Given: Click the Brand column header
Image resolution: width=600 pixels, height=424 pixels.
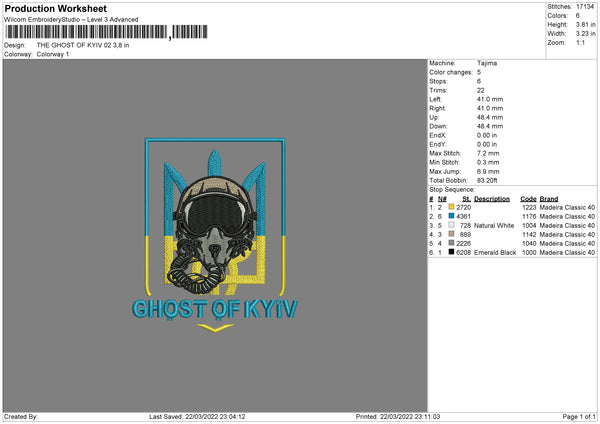Looking at the screenshot, I should (549, 199).
